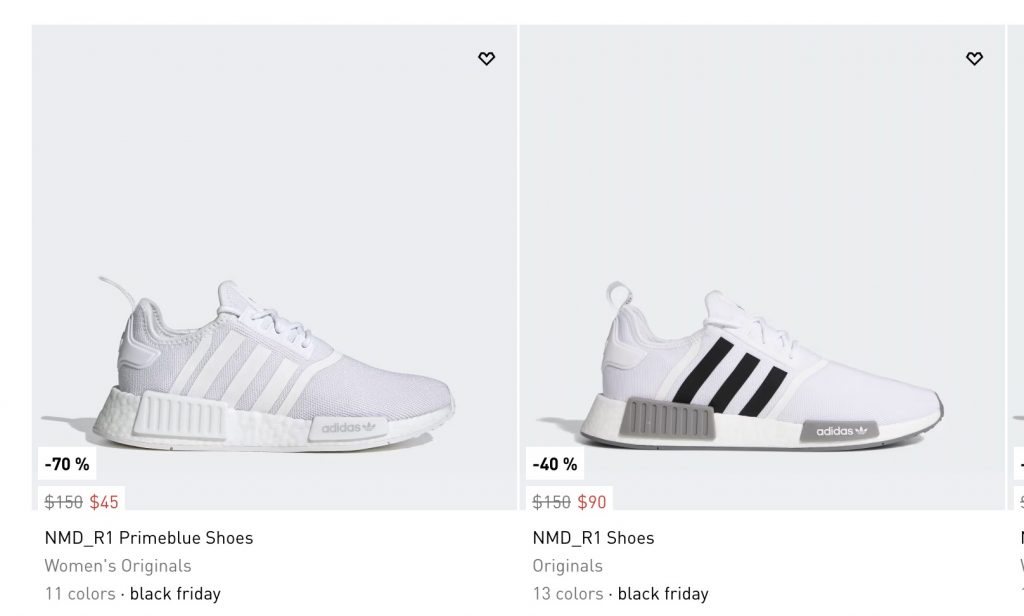Click the -70 % discount badge
Viewport: 1024px width, 616px height.
pyautogui.click(x=67, y=464)
